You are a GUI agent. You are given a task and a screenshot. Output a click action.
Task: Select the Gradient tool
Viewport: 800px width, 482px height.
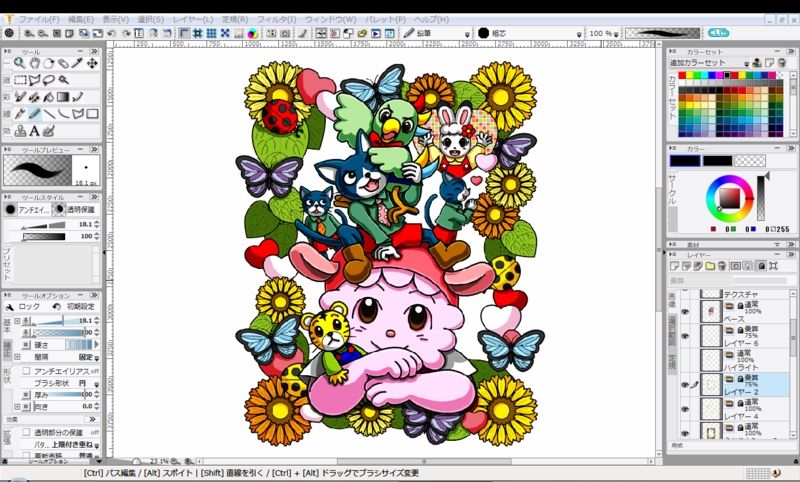pyautogui.click(x=63, y=97)
